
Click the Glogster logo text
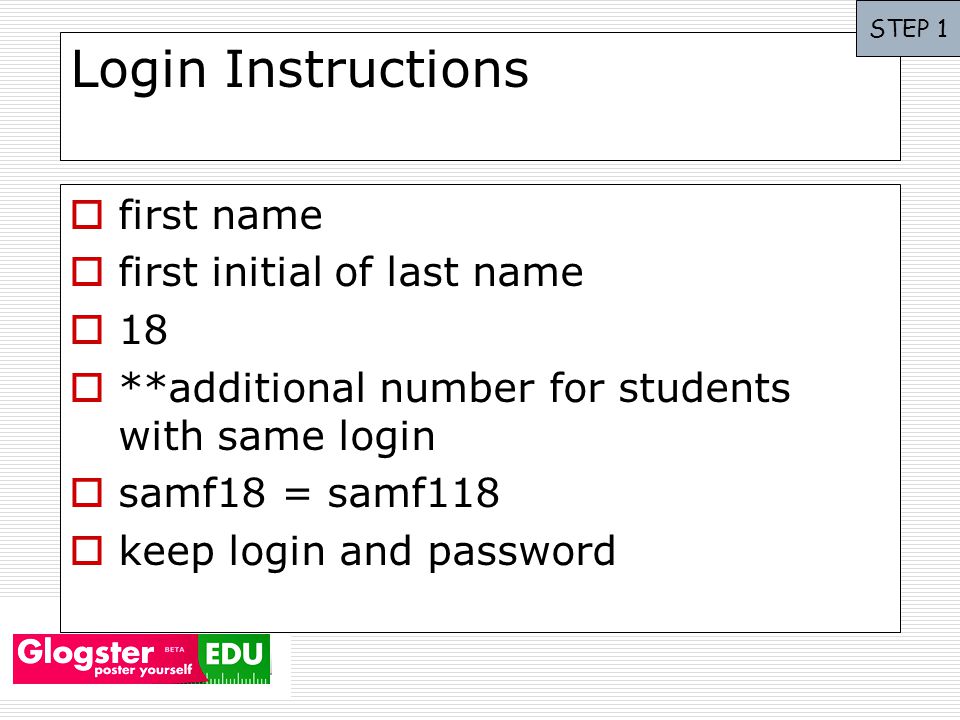85,654
